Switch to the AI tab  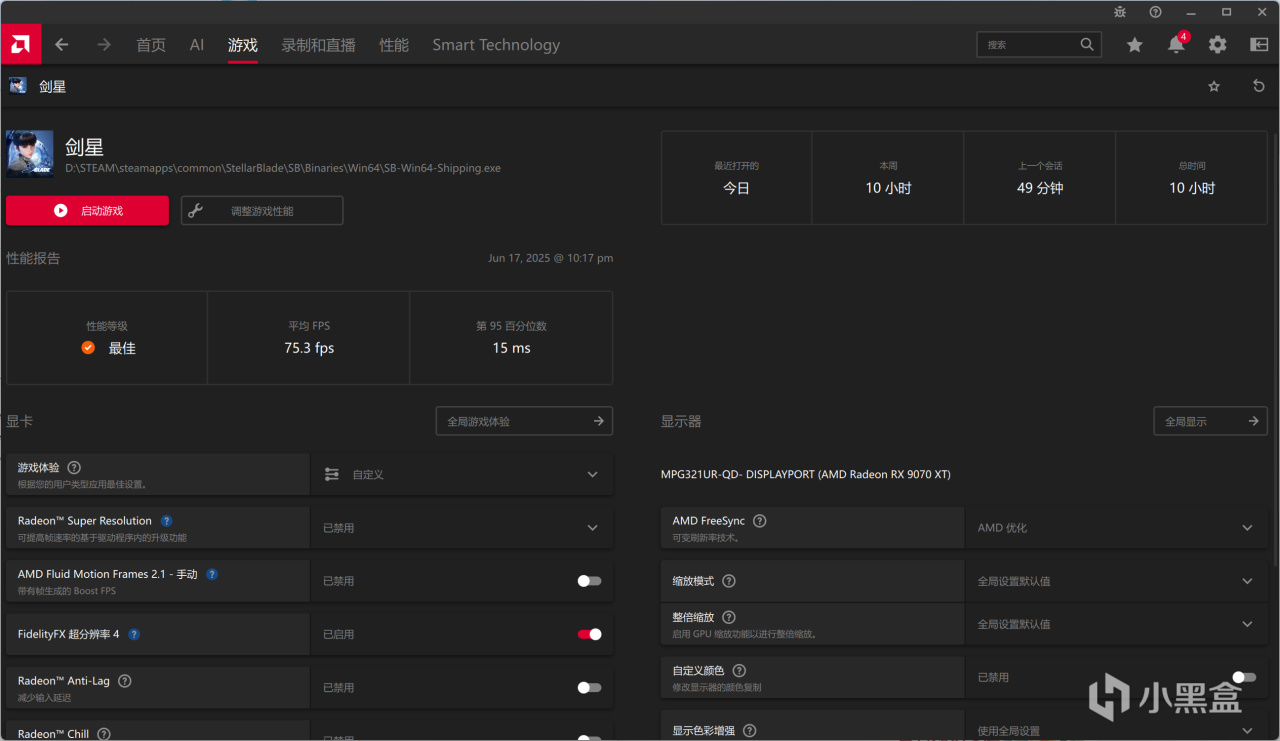tap(197, 45)
